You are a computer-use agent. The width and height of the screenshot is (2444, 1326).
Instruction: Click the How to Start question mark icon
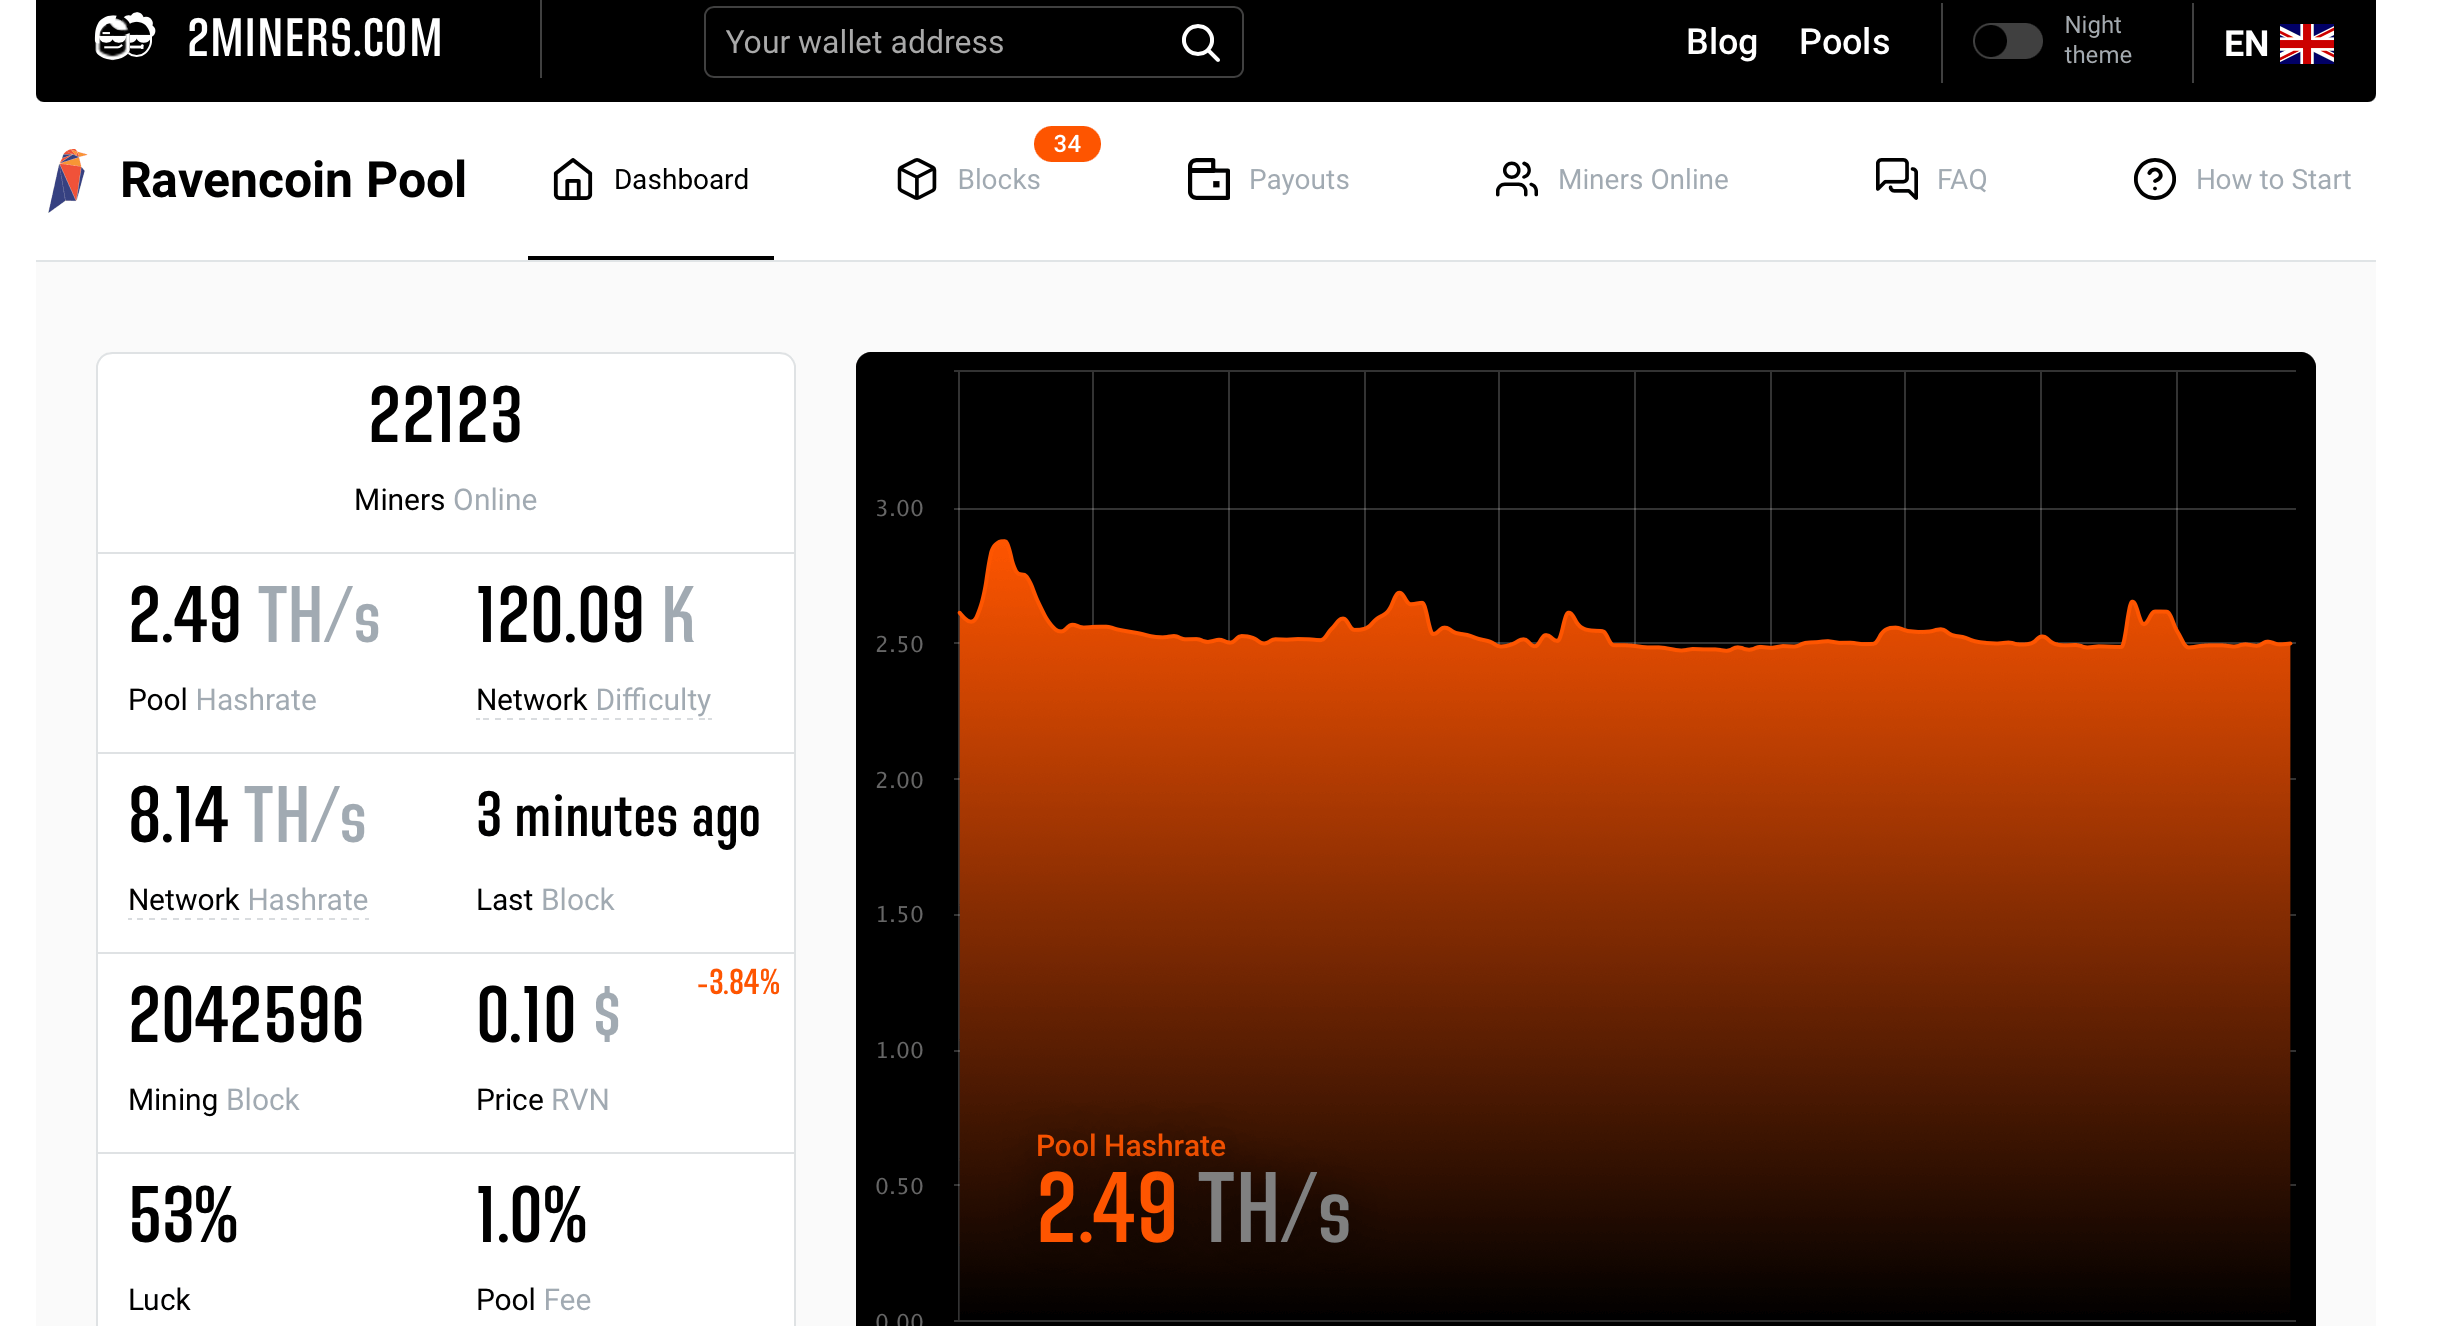click(2153, 178)
